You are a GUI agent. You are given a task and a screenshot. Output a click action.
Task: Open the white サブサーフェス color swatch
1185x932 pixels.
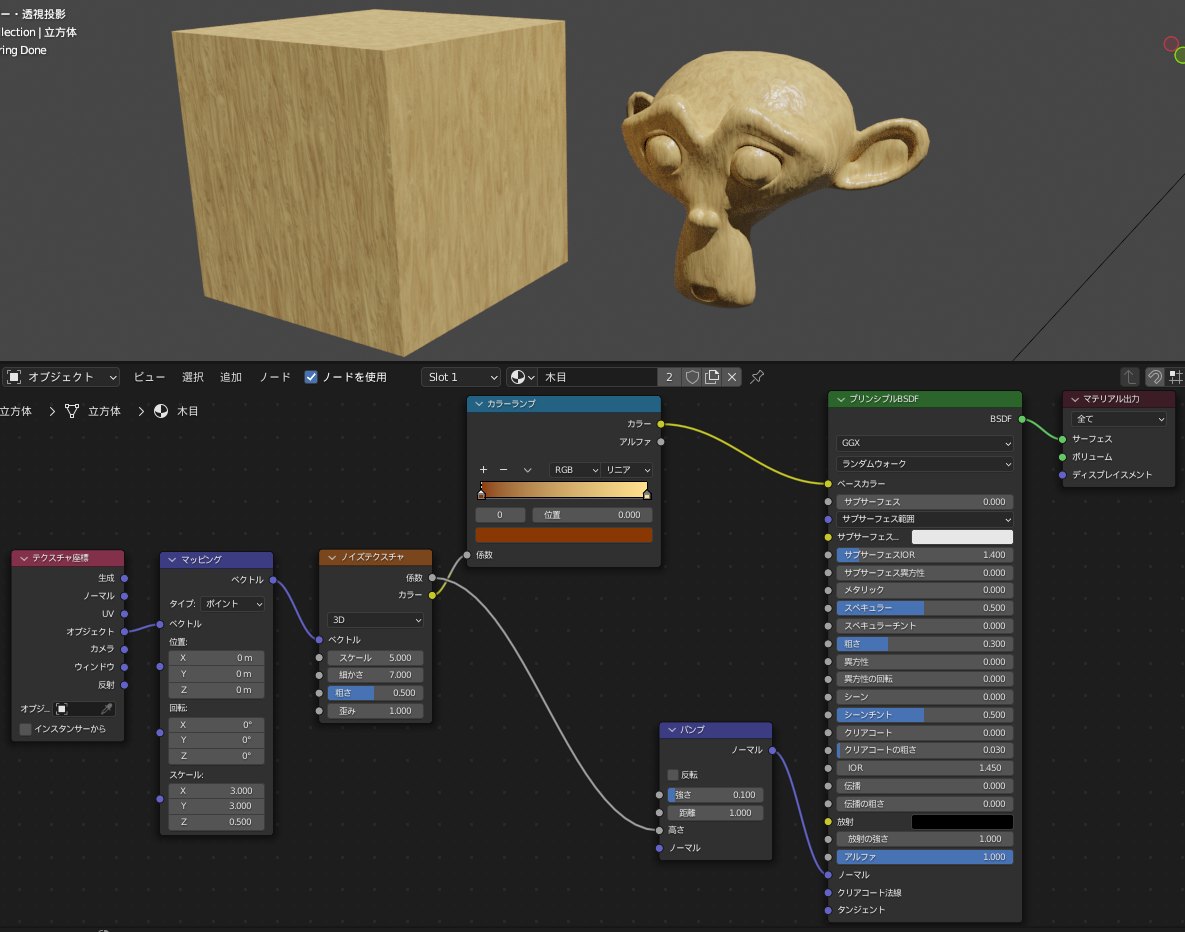962,537
